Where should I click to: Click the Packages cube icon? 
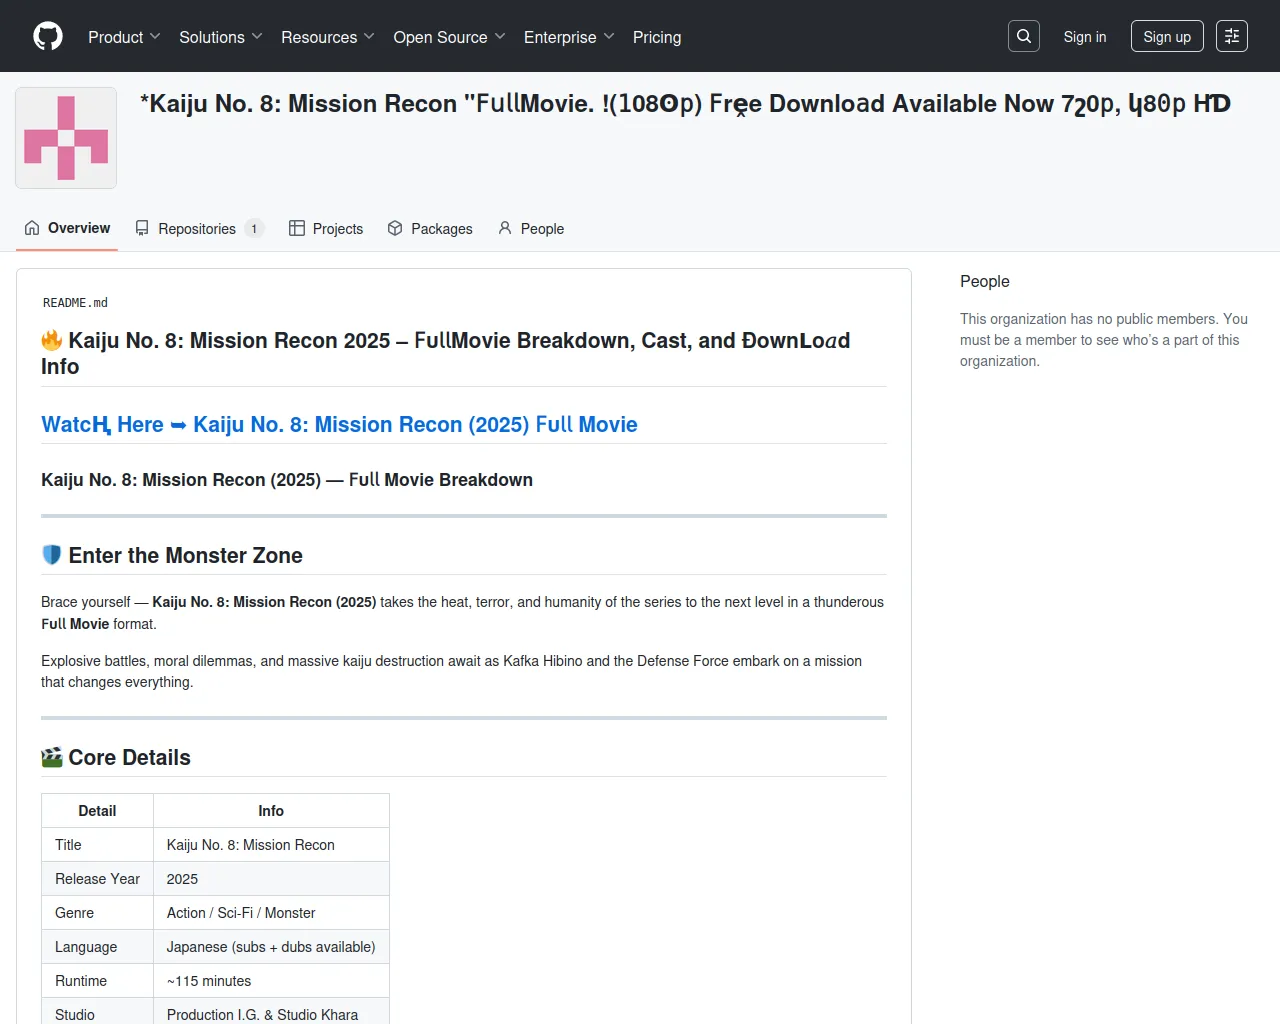point(395,228)
